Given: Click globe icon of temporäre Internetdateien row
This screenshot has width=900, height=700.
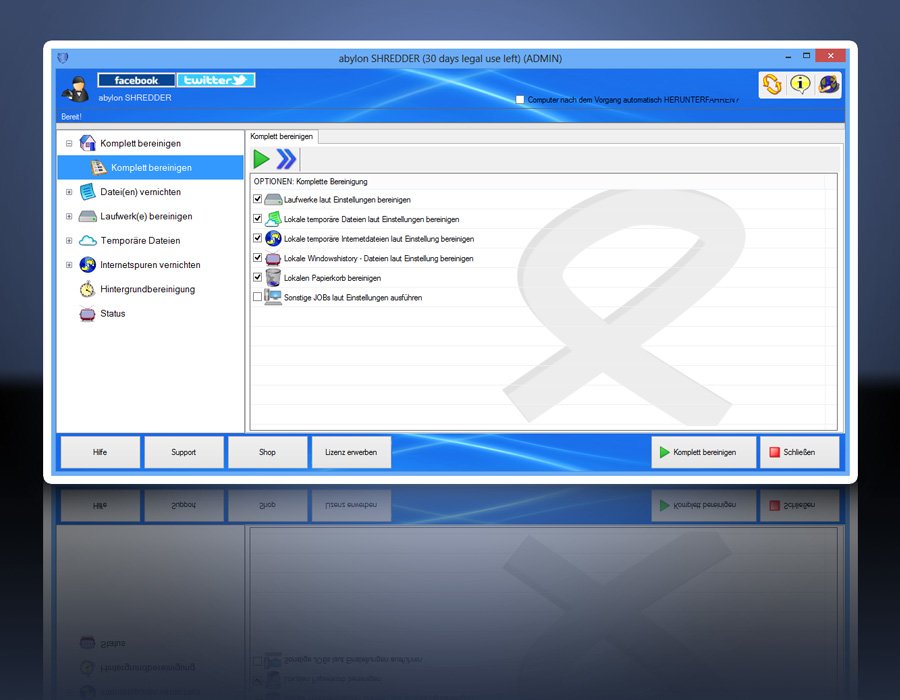Looking at the screenshot, I should 273,238.
